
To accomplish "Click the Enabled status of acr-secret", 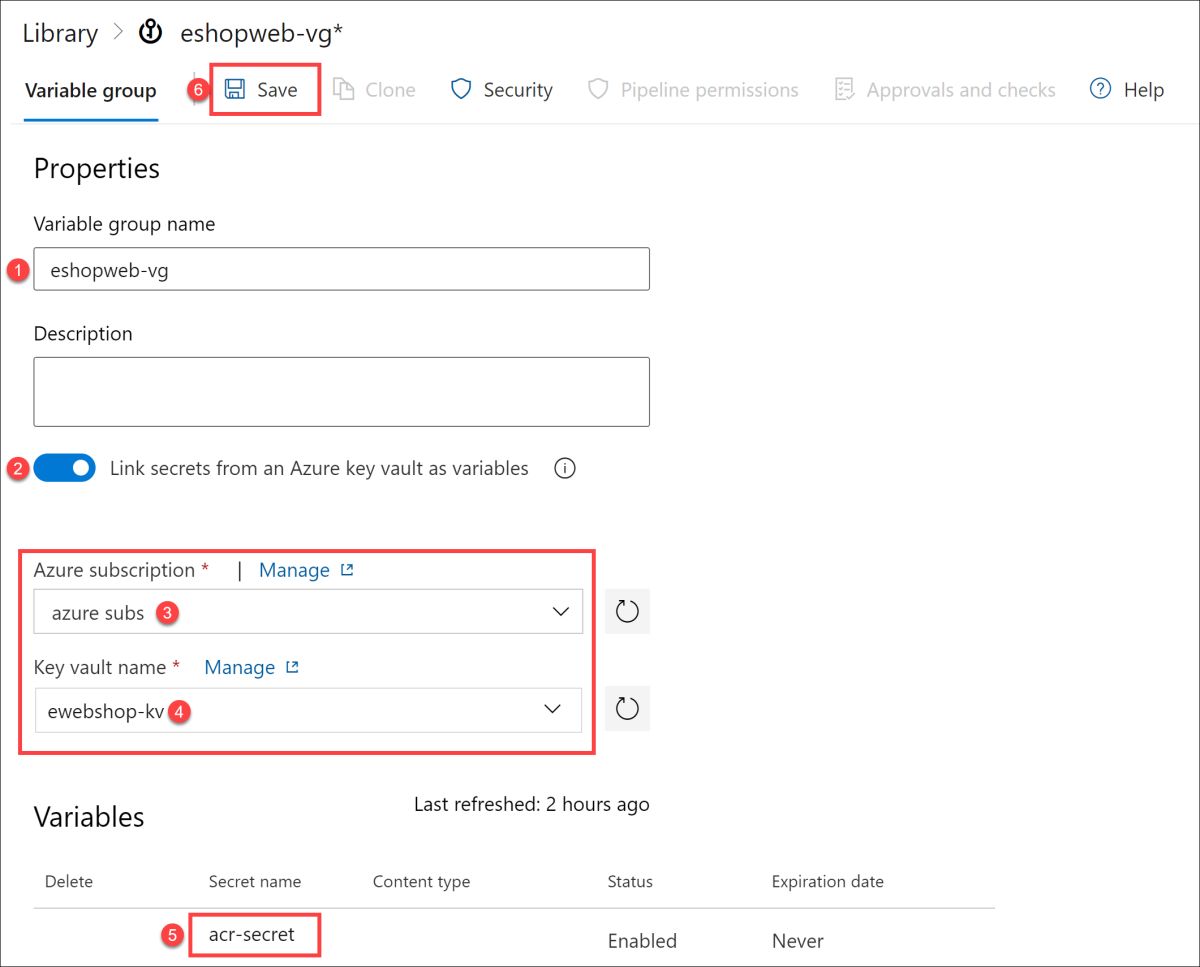I will (x=642, y=941).
